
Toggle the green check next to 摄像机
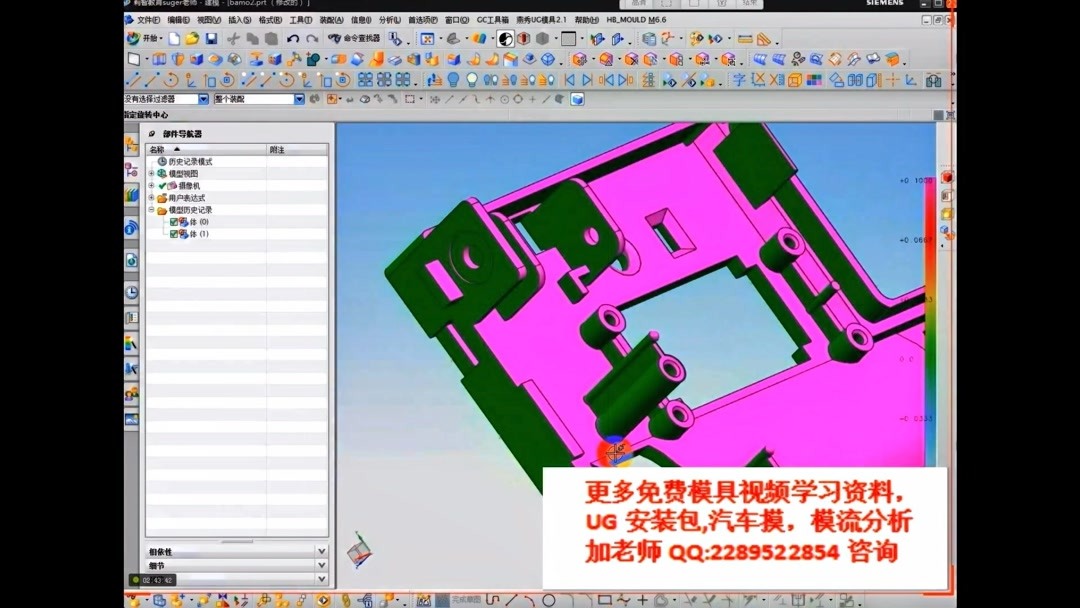(162, 185)
